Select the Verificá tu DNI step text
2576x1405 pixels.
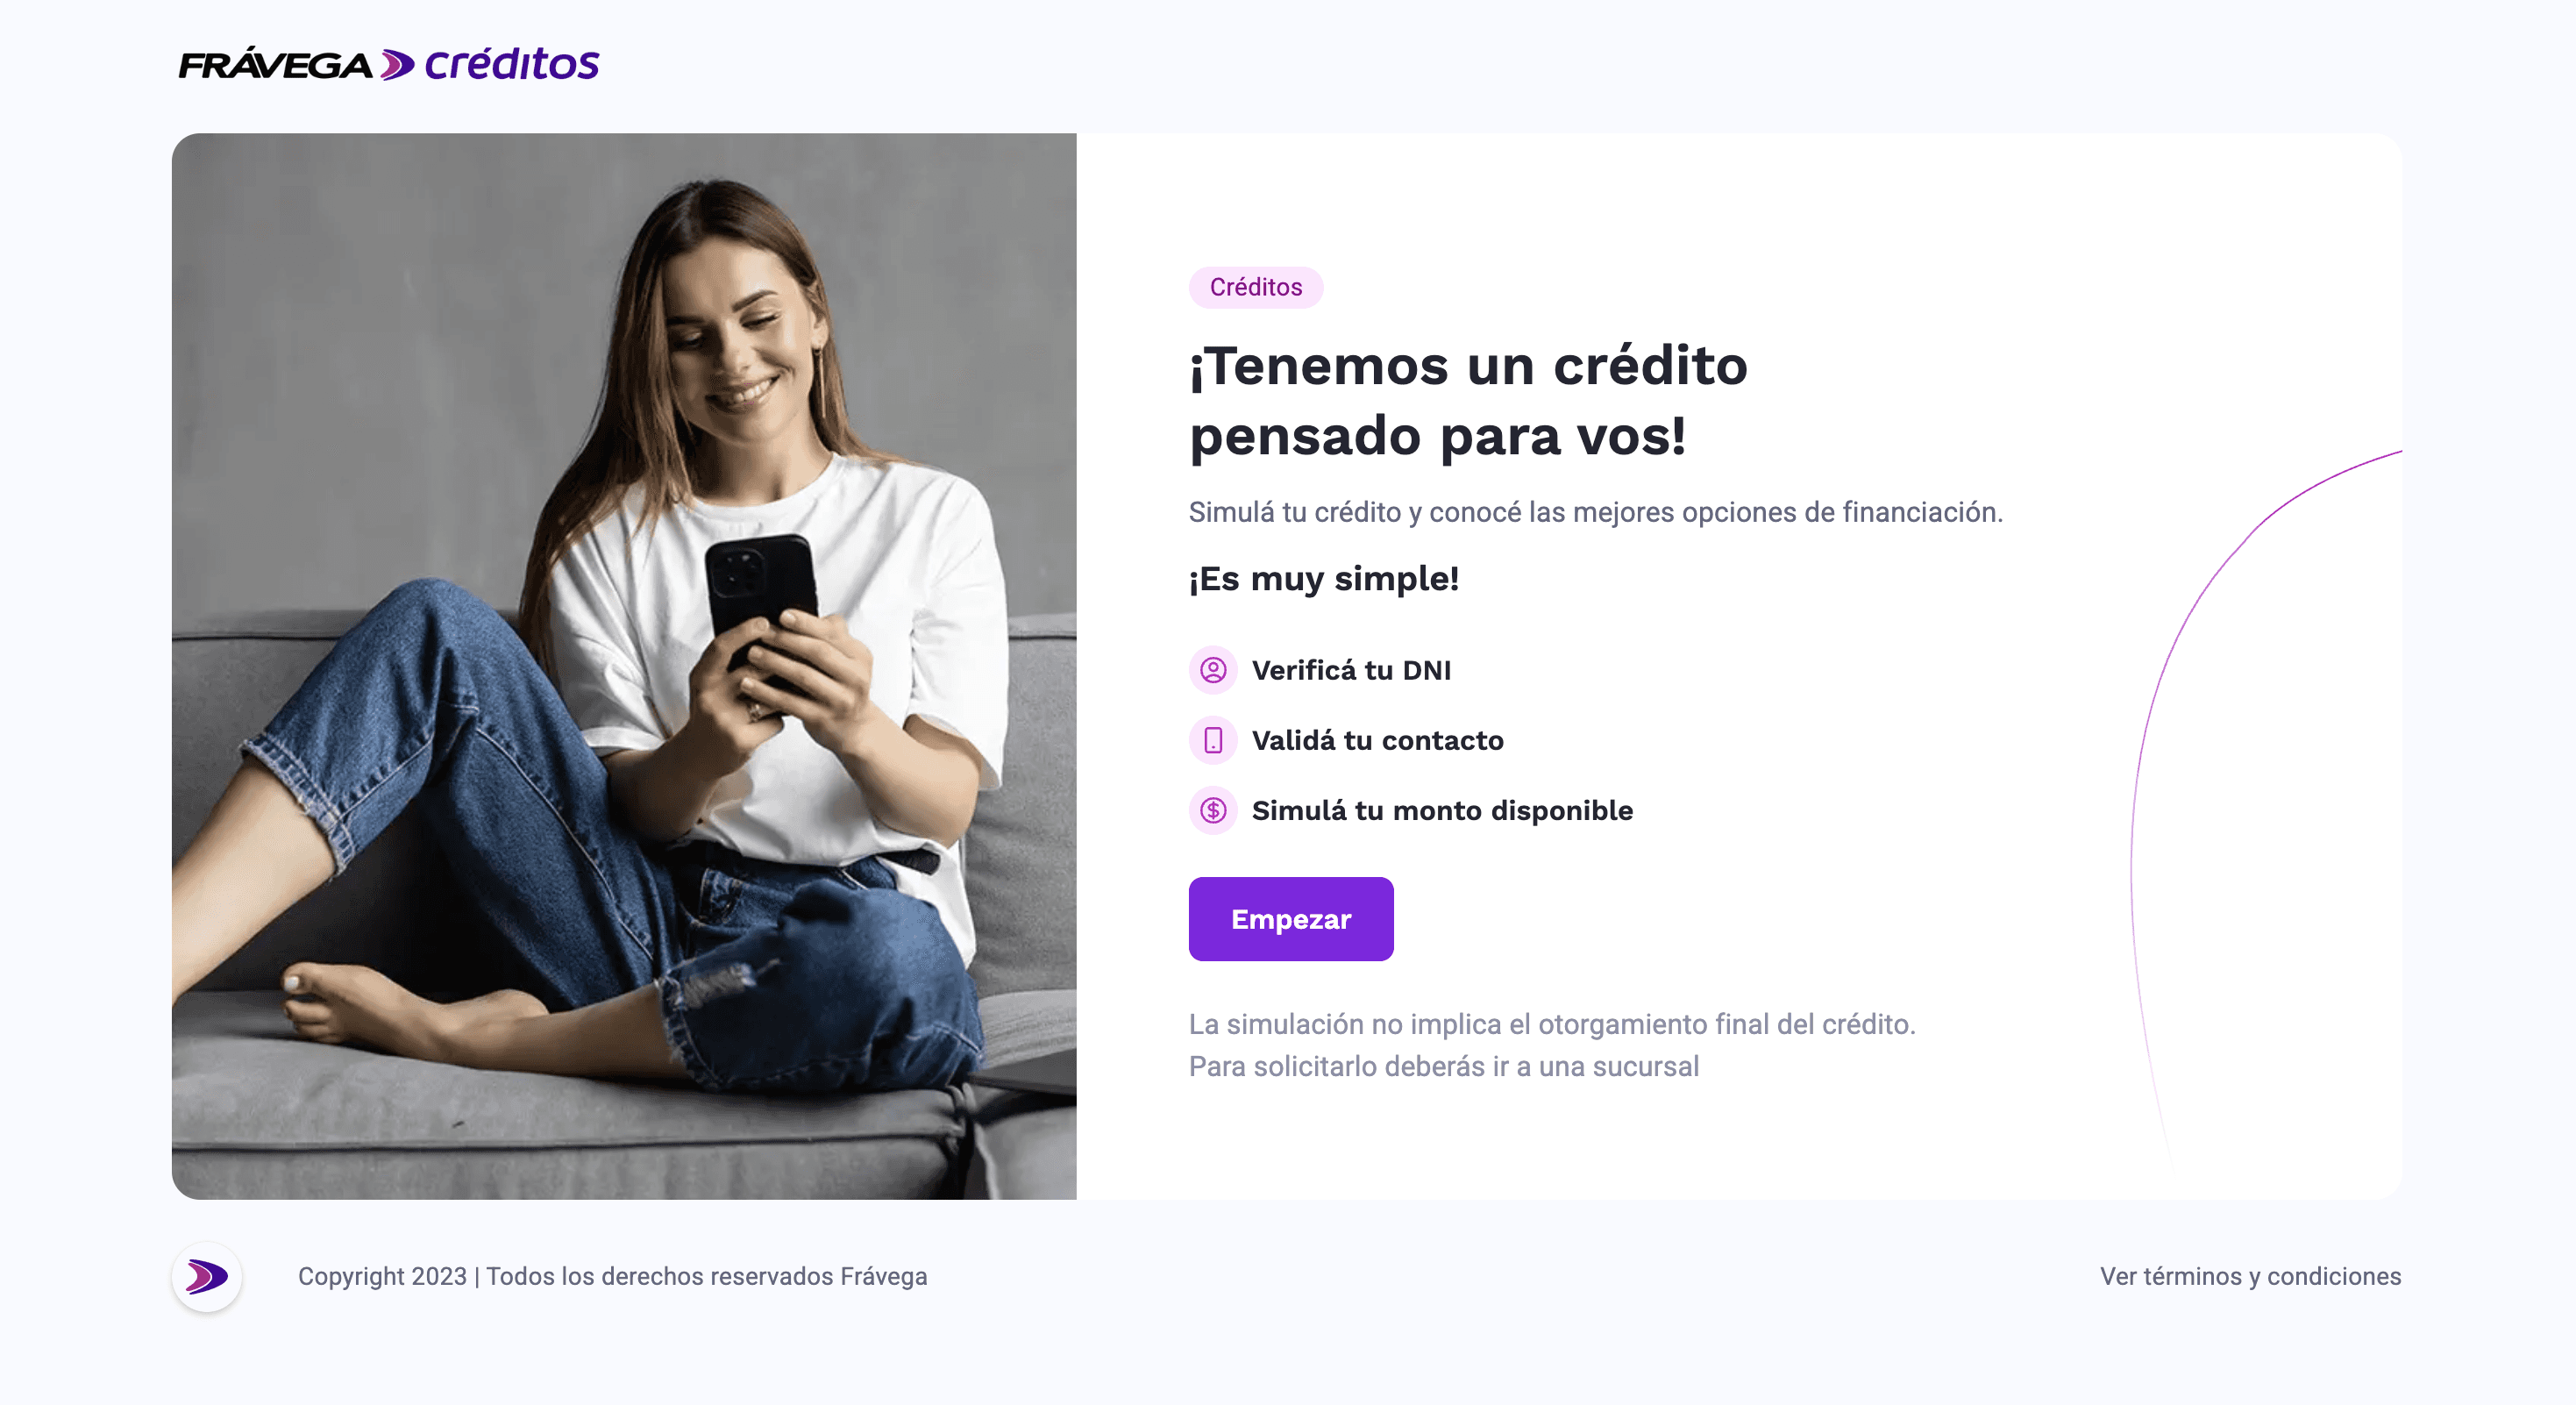1351,670
